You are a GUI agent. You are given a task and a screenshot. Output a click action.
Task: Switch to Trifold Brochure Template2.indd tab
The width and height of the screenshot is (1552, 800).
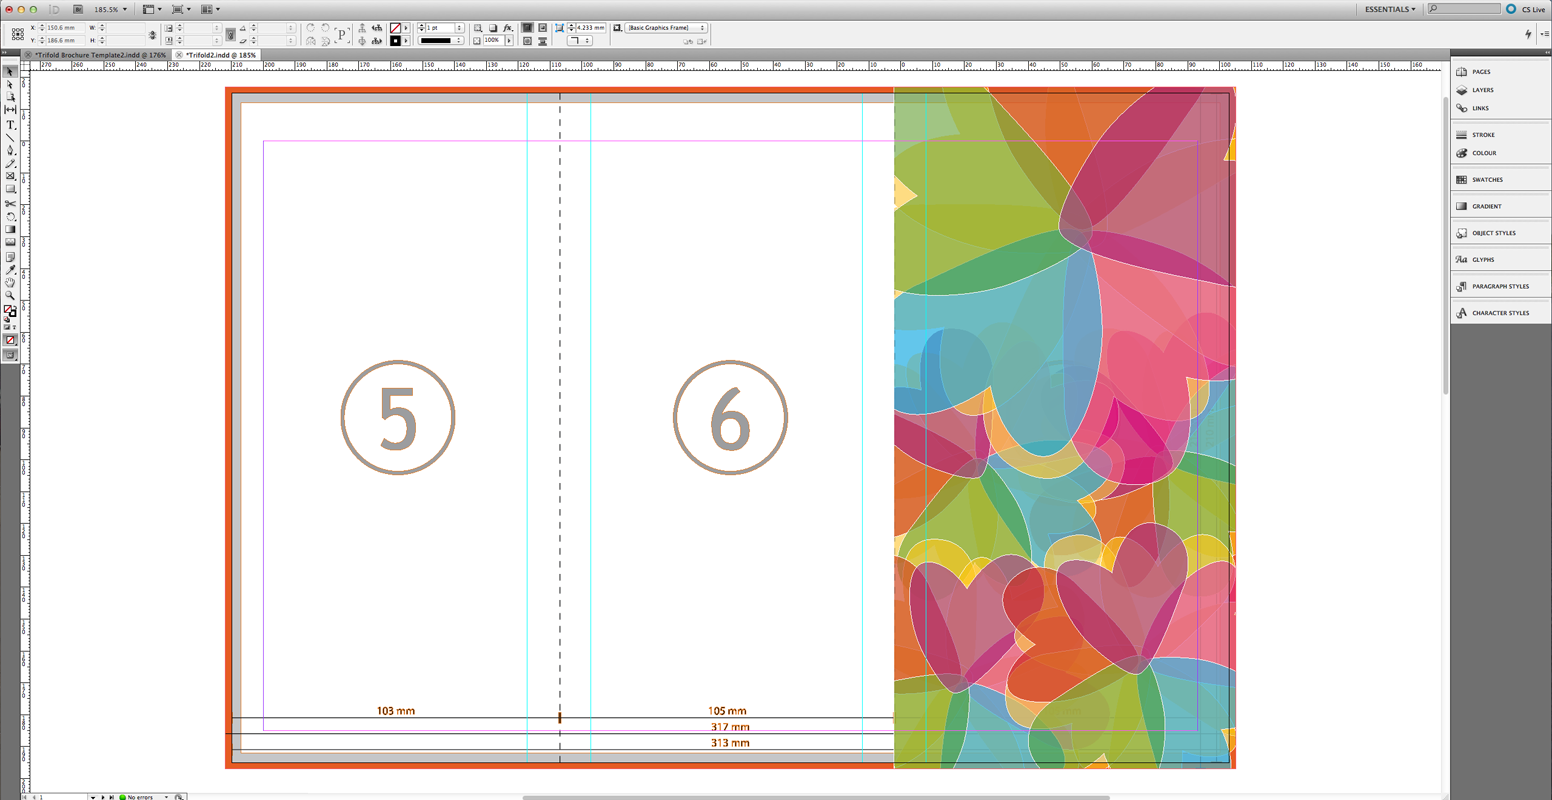tap(101, 55)
